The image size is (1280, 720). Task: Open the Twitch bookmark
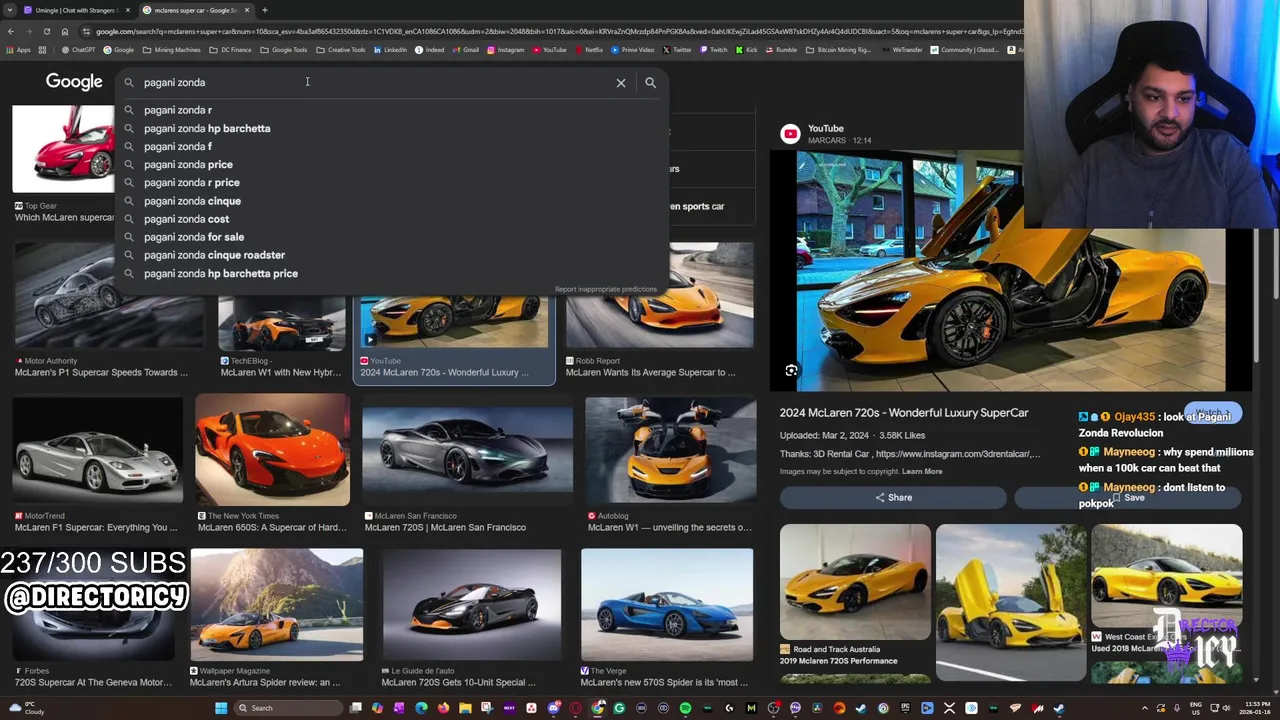point(715,50)
